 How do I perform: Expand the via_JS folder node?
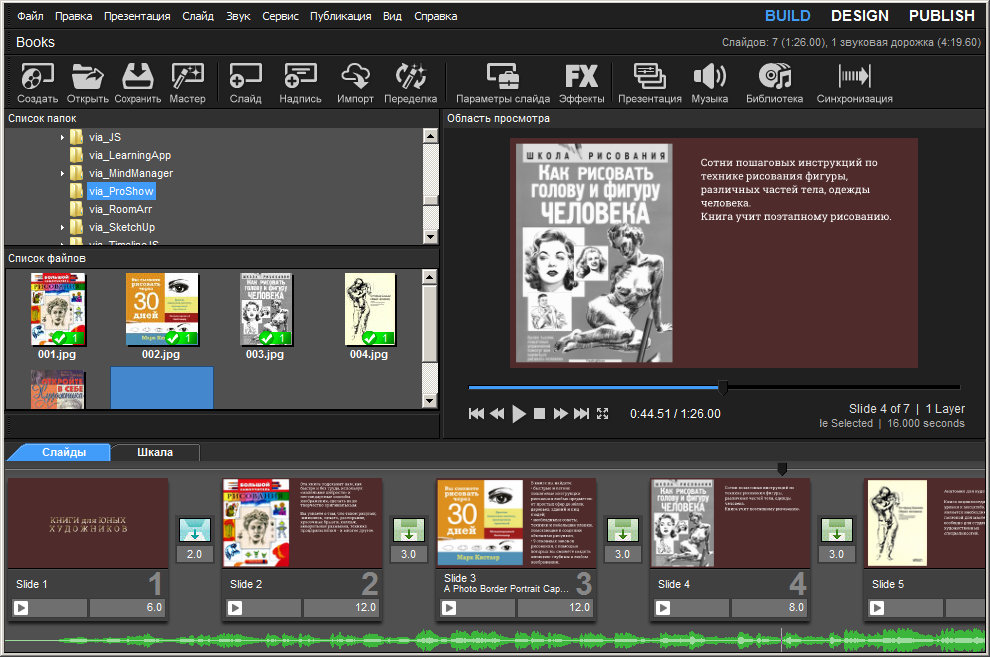[x=63, y=137]
